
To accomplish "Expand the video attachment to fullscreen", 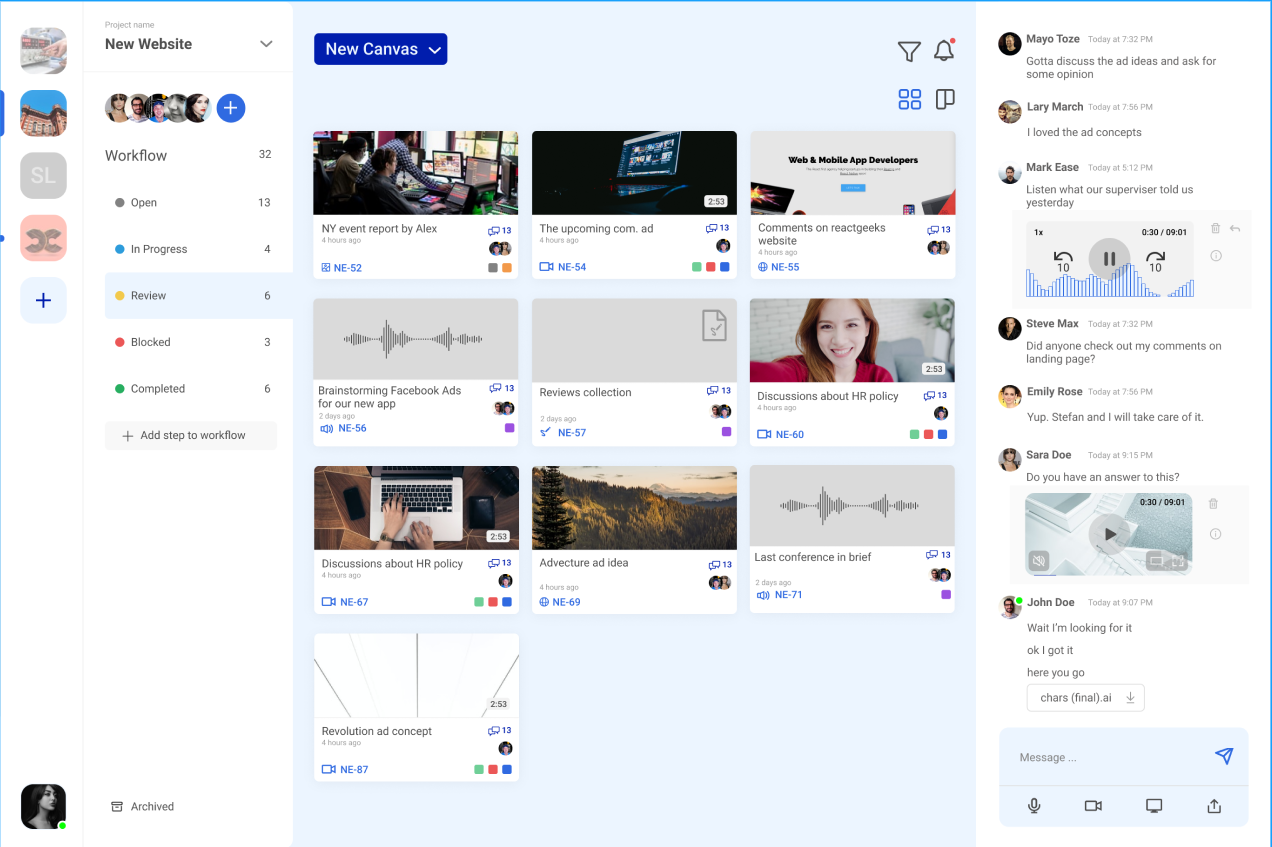I will (1178, 561).
